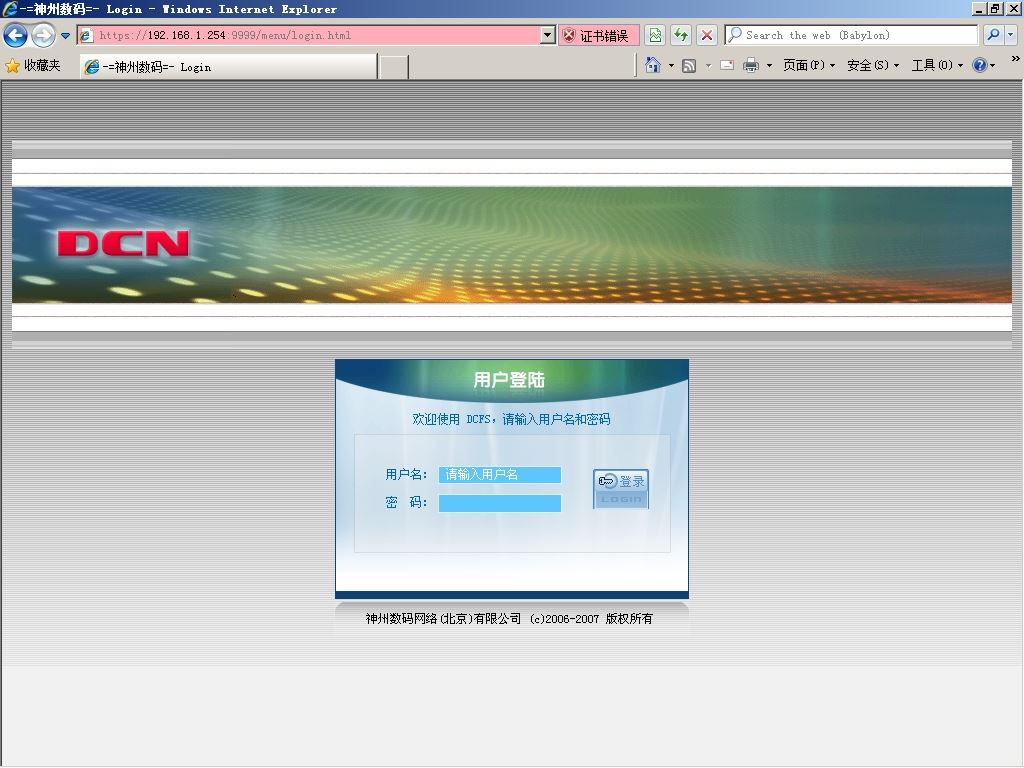This screenshot has height=768, width=1024.
Task: Click the 神州数码网络 copyright footer text
Action: click(509, 618)
